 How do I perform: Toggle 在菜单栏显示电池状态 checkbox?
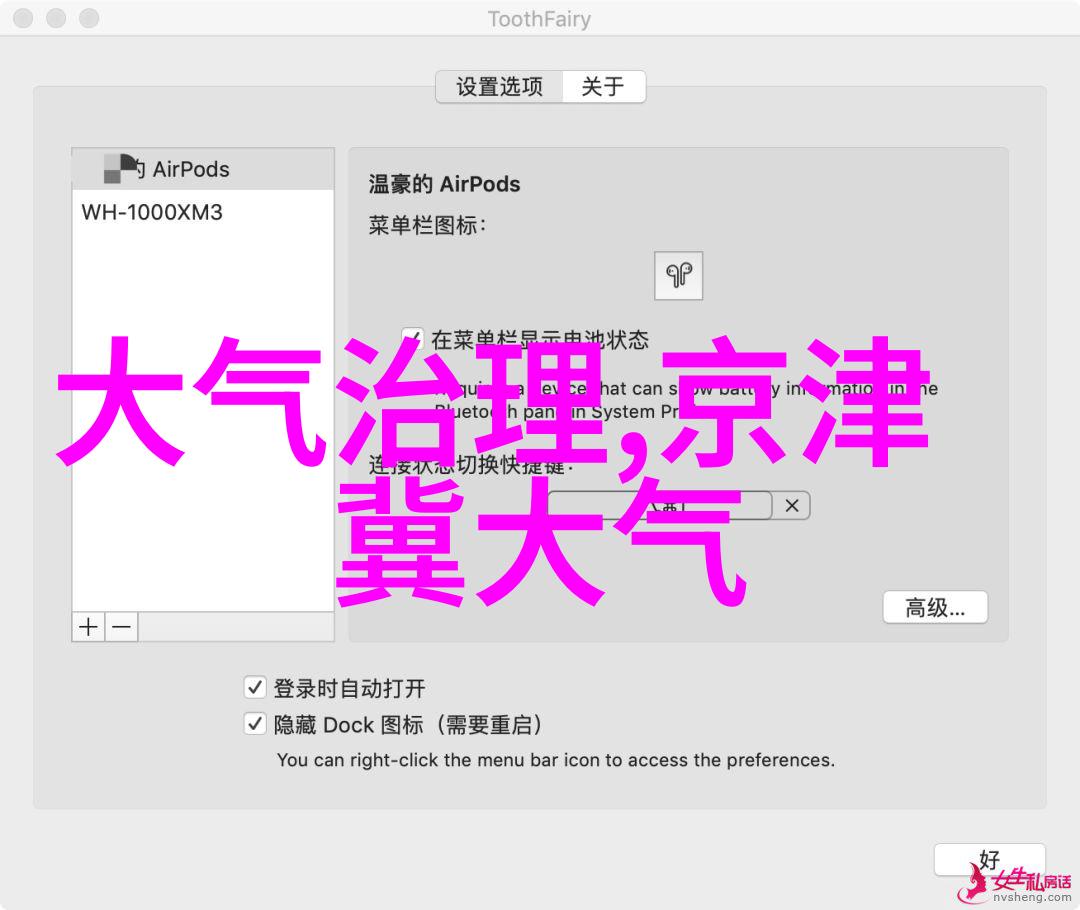click(x=413, y=338)
